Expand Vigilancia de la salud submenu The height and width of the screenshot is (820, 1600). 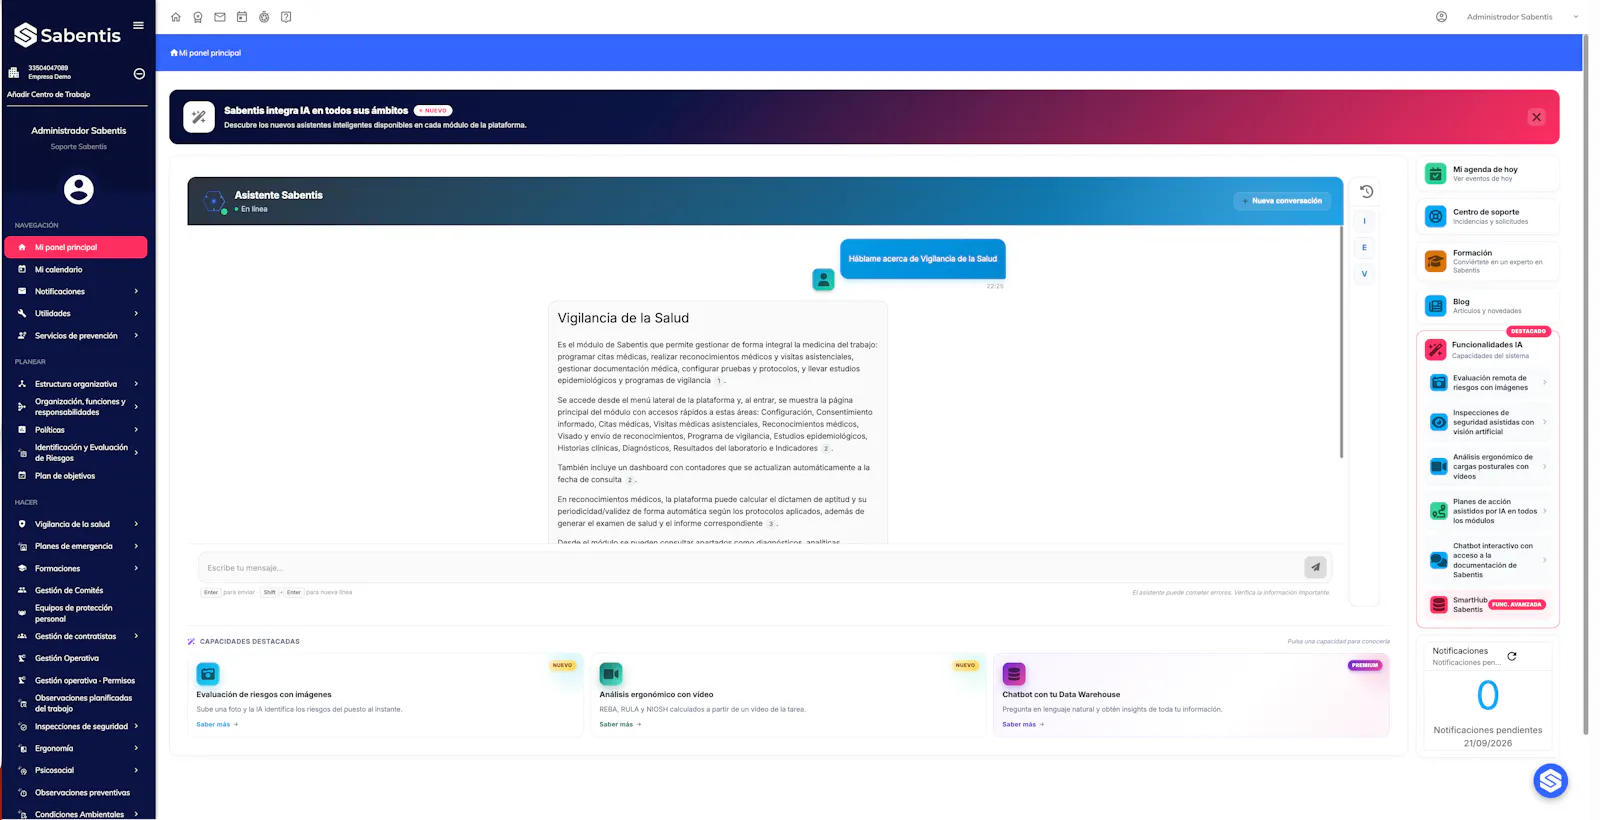136,524
